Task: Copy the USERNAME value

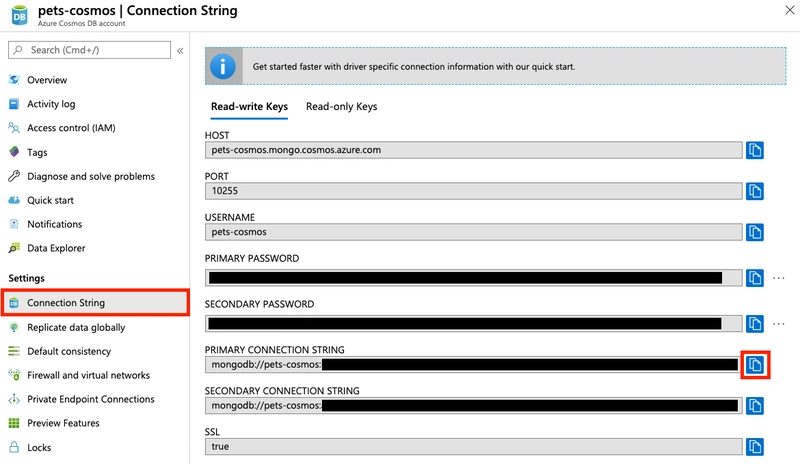Action: tap(755, 232)
